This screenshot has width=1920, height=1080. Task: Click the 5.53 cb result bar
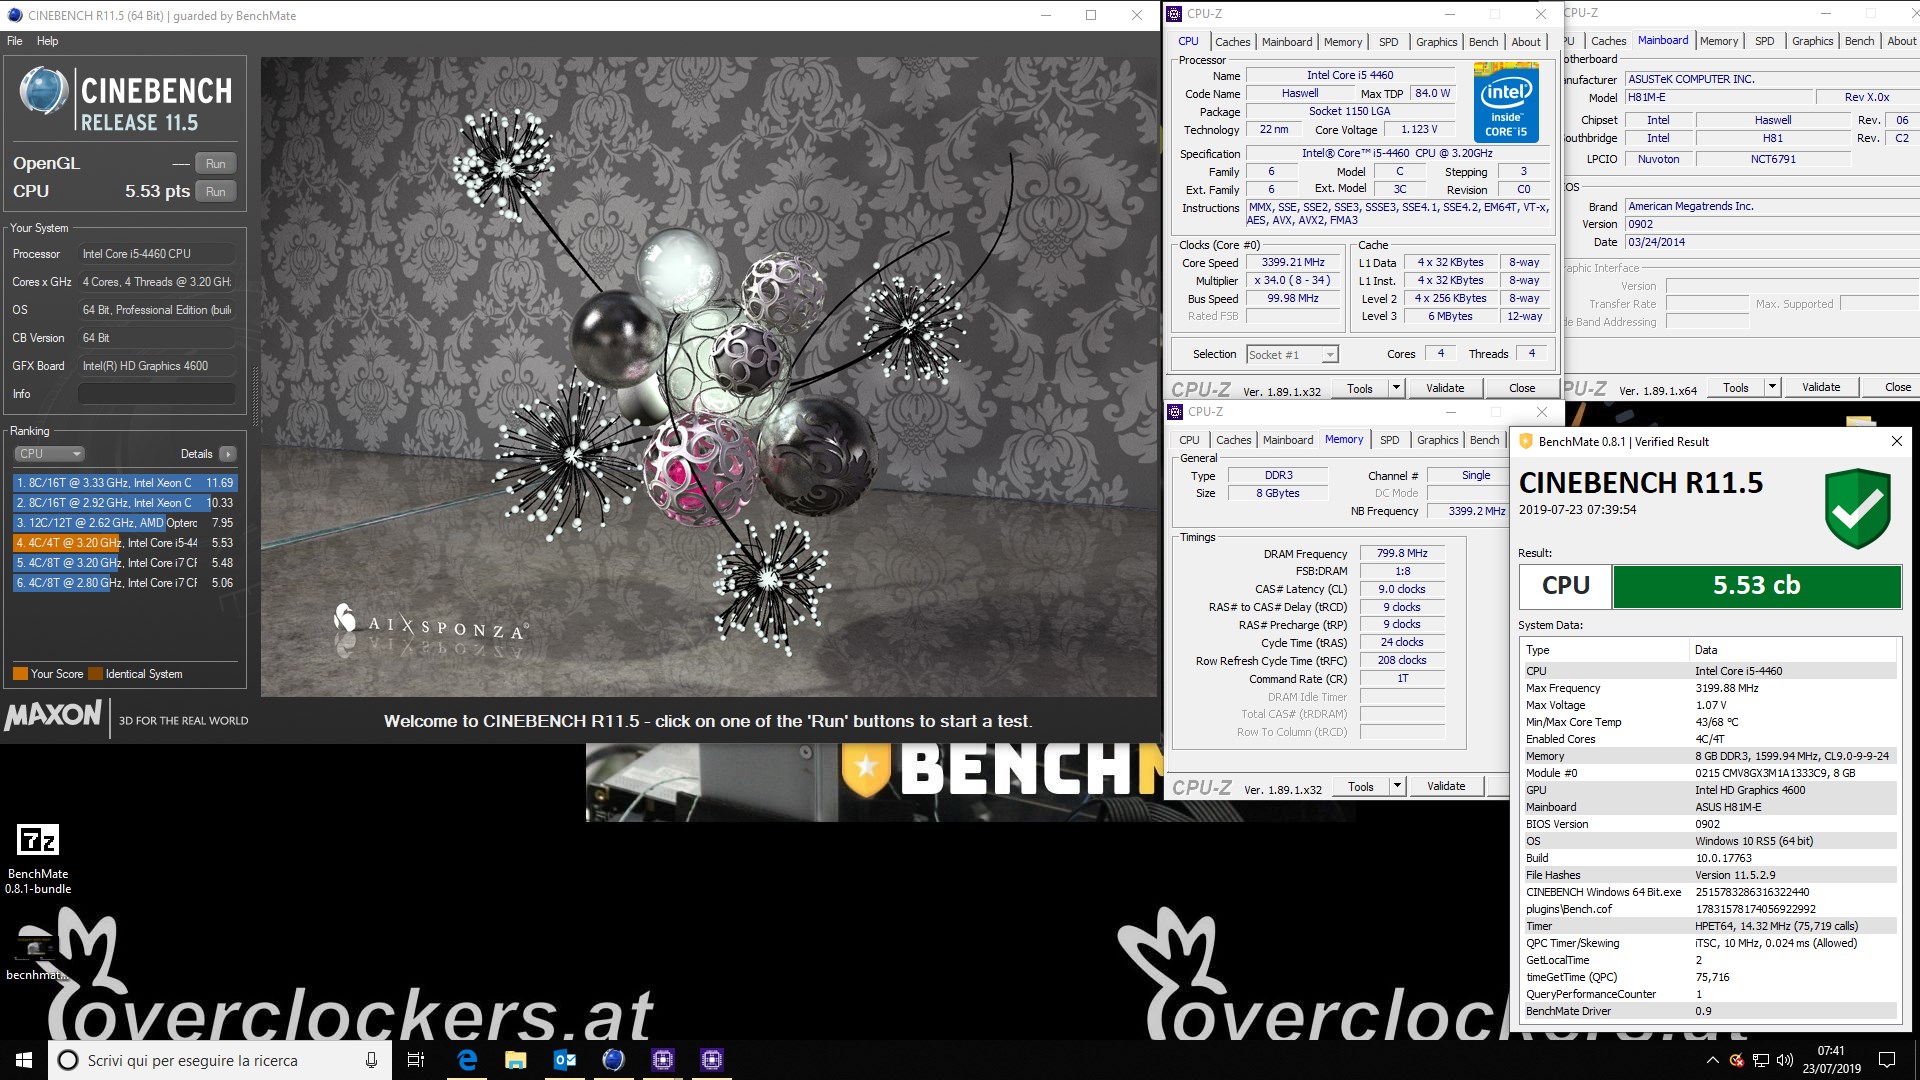(1756, 586)
